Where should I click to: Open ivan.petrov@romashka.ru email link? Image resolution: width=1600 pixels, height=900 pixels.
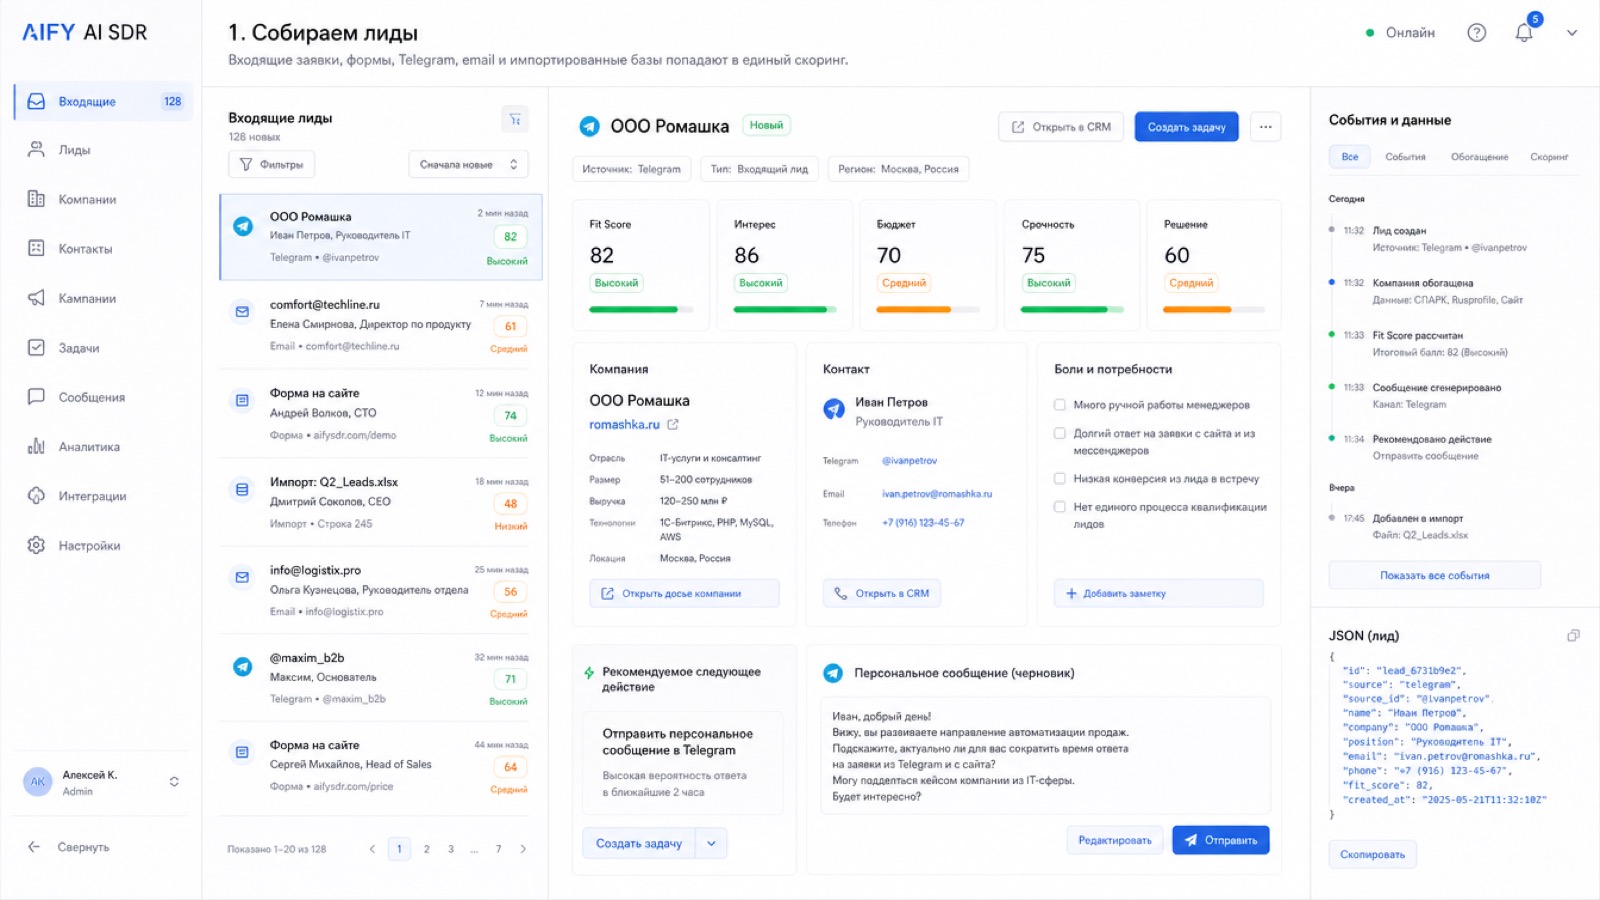[937, 494]
